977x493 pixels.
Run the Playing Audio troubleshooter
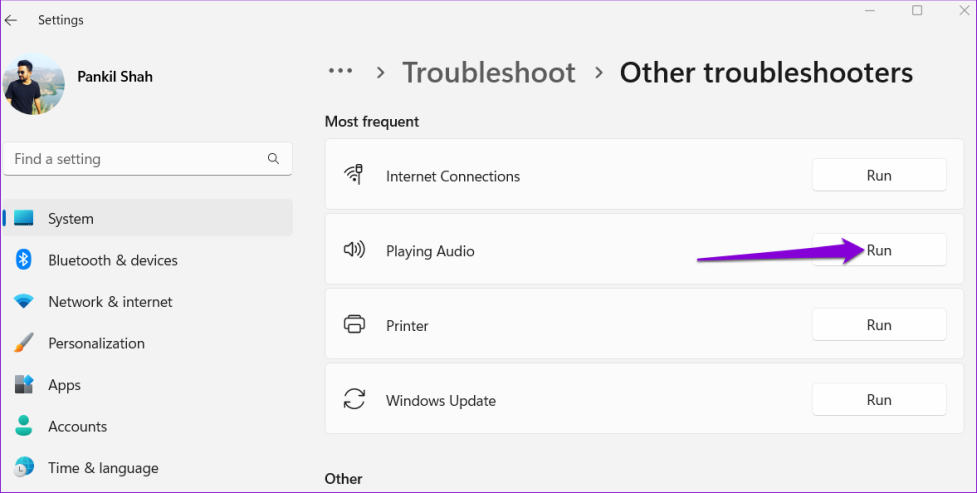(x=878, y=250)
